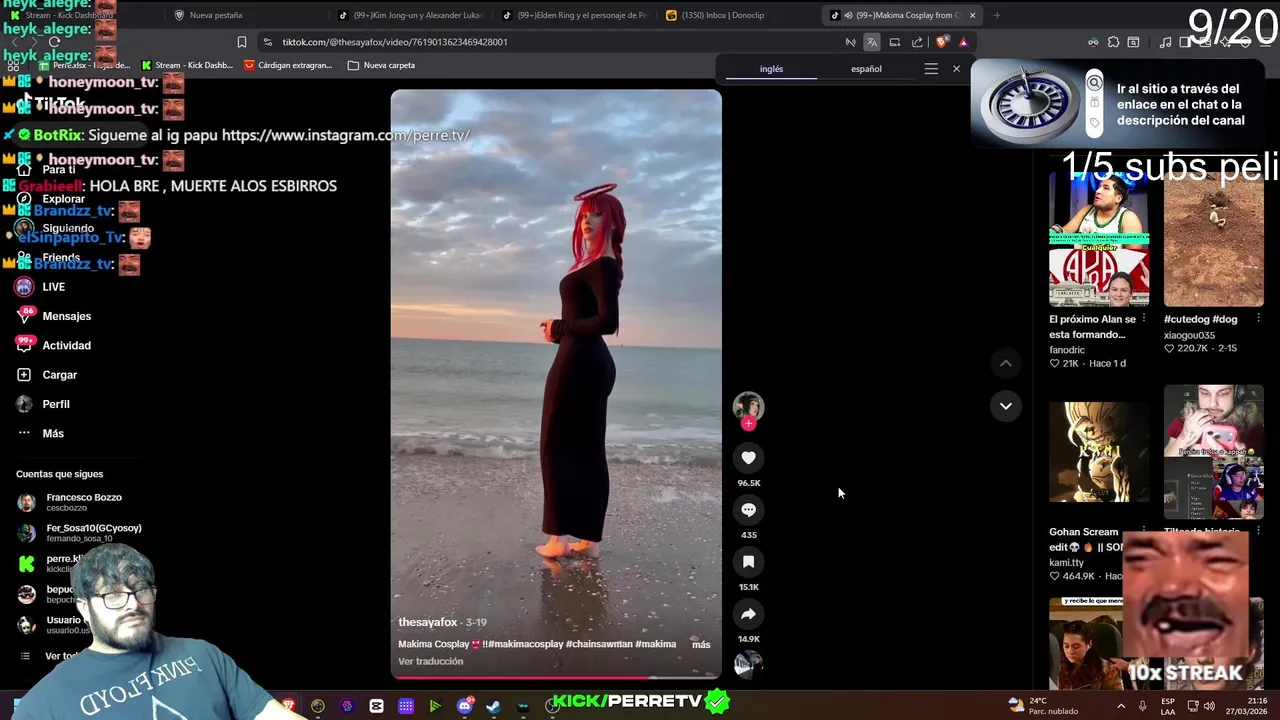Open Stream - Kick Dashb... bookmark
Viewport: 1280px width, 720px height.
tap(187, 65)
